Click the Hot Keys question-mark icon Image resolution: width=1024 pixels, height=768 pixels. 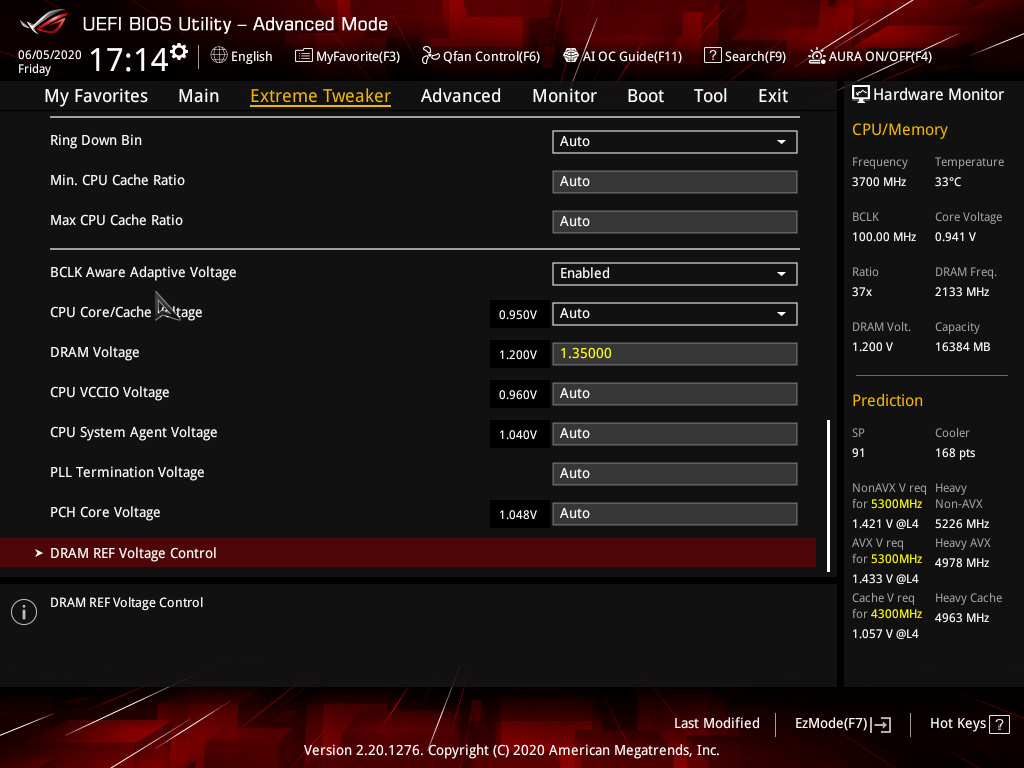999,724
